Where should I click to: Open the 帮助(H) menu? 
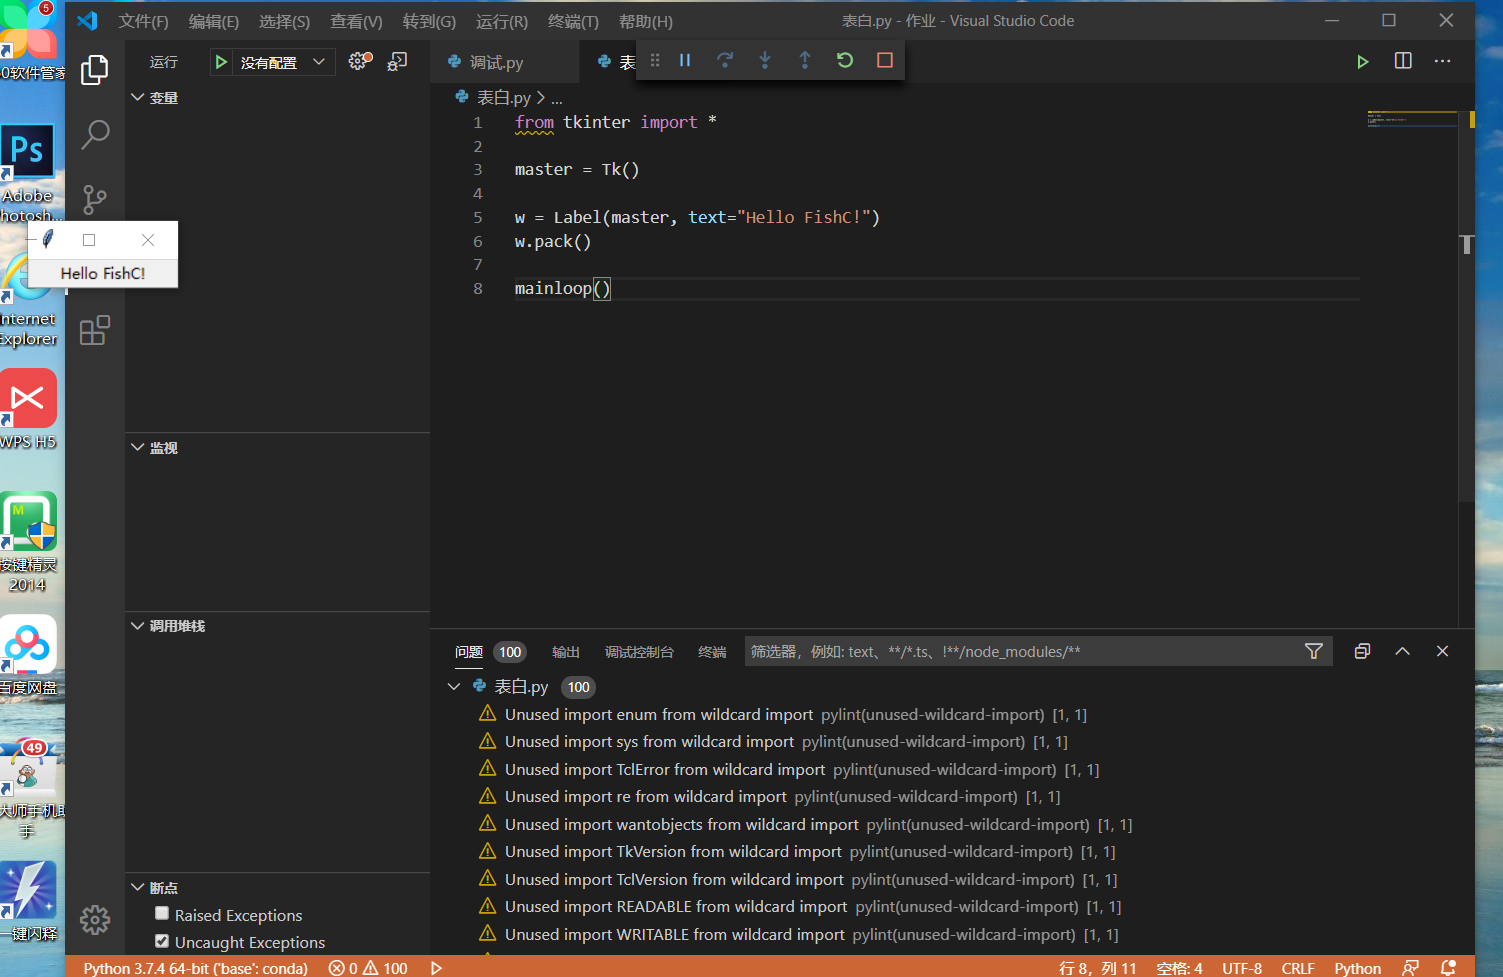tap(646, 21)
